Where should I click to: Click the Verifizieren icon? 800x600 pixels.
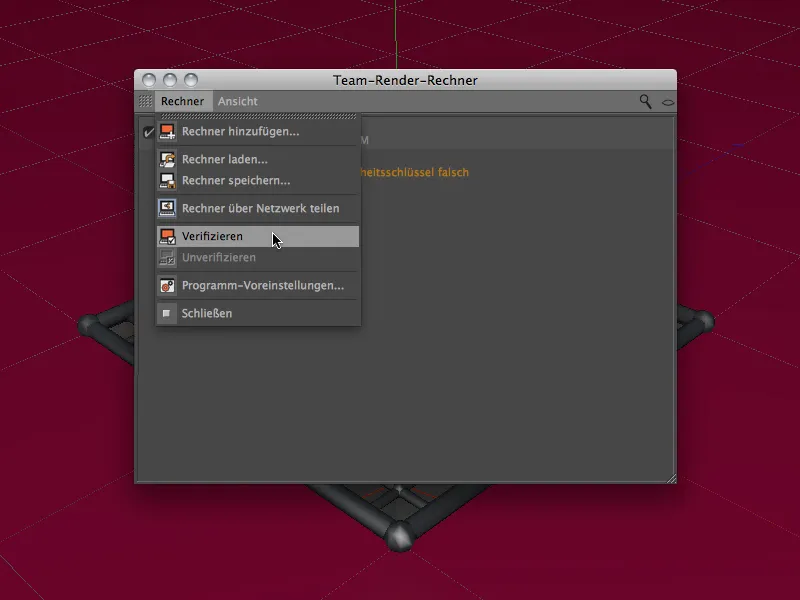(x=167, y=236)
